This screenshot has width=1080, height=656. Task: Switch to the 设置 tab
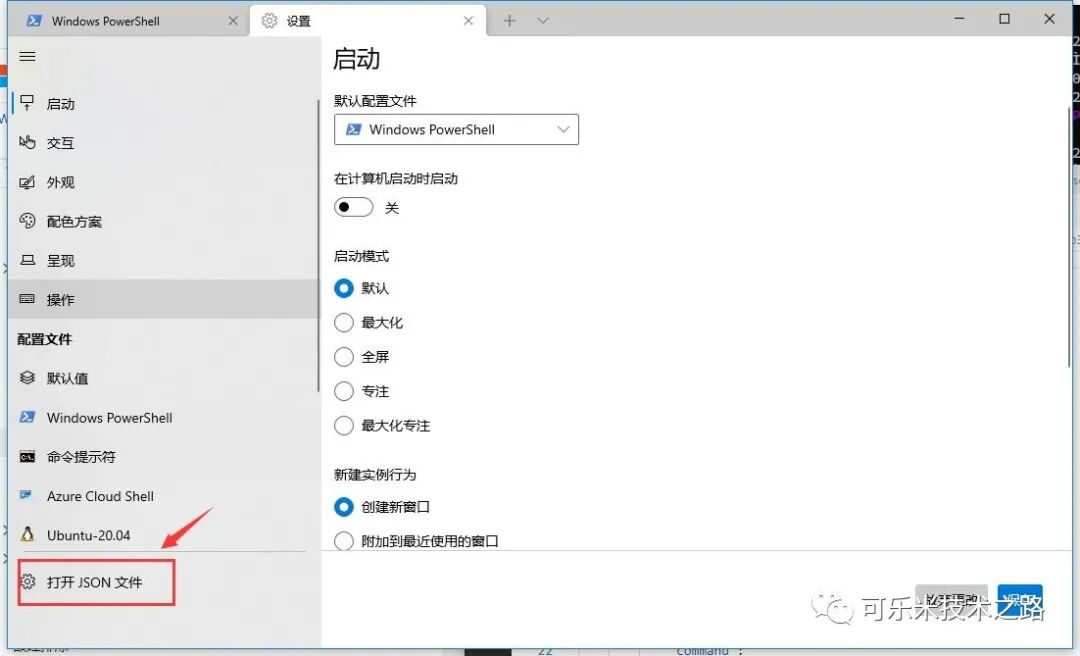point(300,19)
